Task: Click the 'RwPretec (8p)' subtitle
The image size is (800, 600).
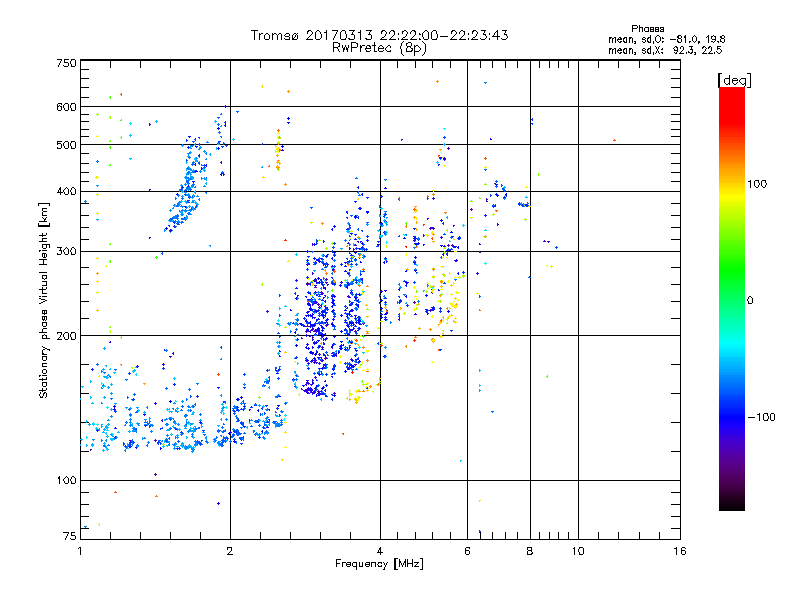Action: tap(379, 48)
